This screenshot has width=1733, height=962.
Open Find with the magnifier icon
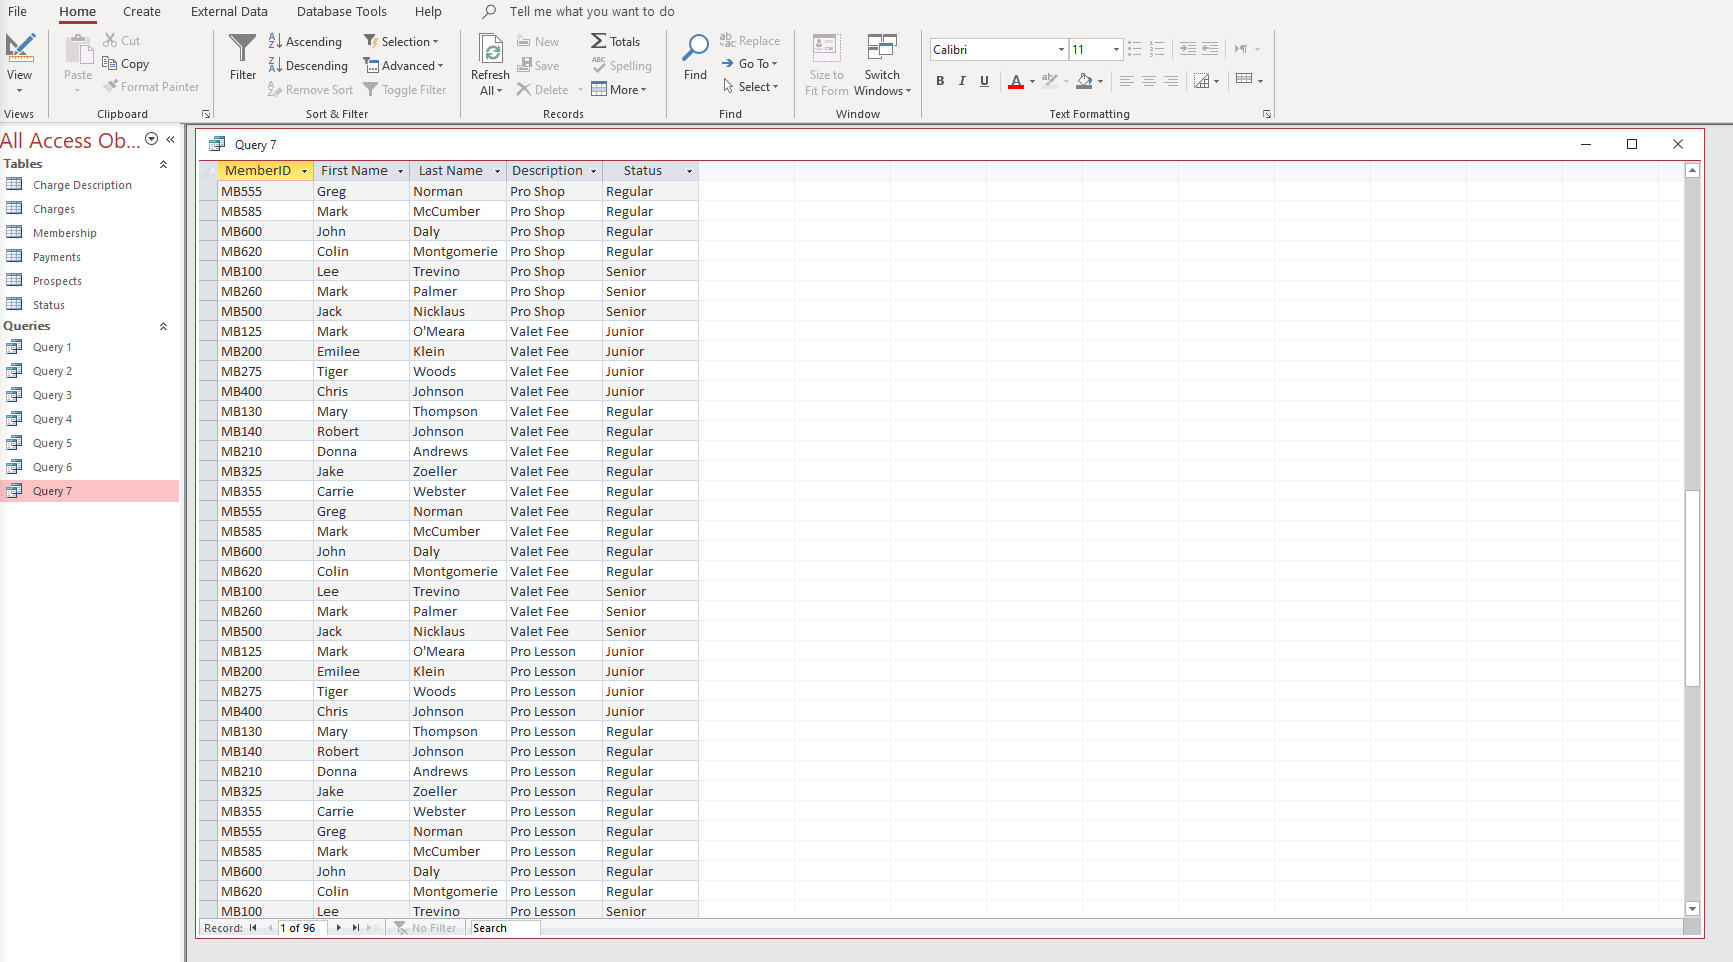click(695, 48)
